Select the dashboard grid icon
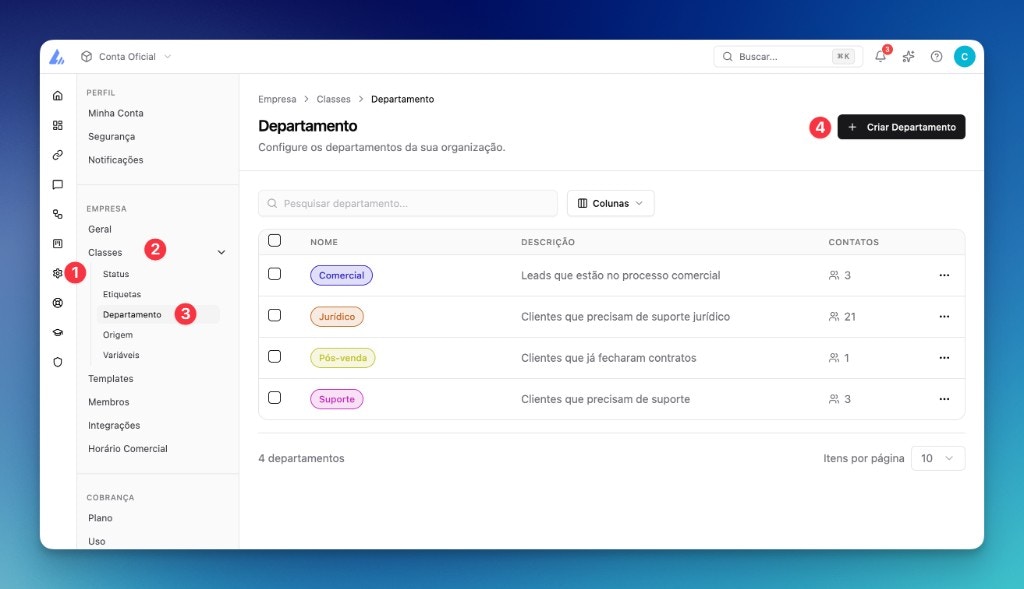 [x=57, y=123]
